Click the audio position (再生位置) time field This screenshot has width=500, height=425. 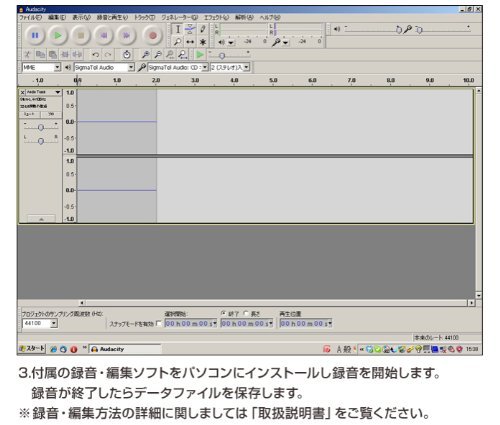(305, 323)
